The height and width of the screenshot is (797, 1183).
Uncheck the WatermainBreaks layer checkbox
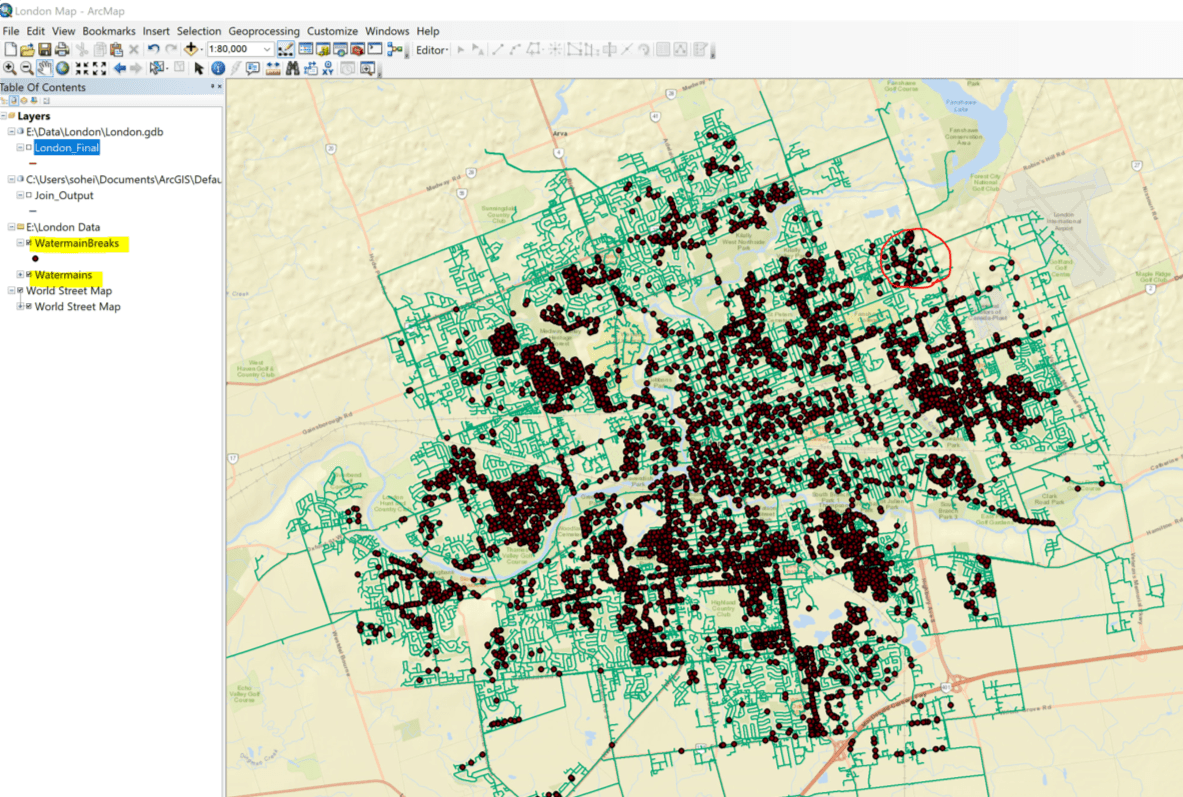29,243
